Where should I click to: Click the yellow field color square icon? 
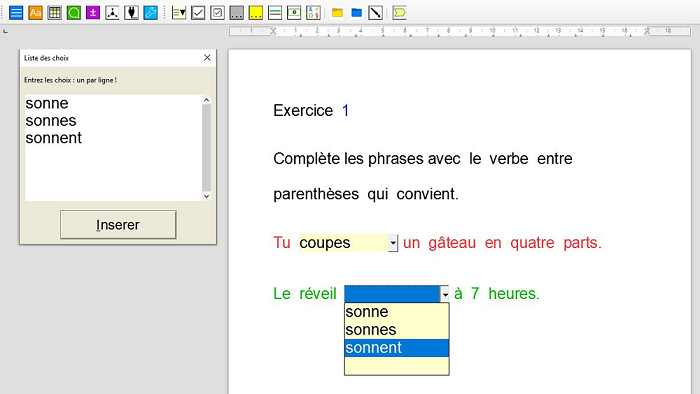[x=256, y=12]
